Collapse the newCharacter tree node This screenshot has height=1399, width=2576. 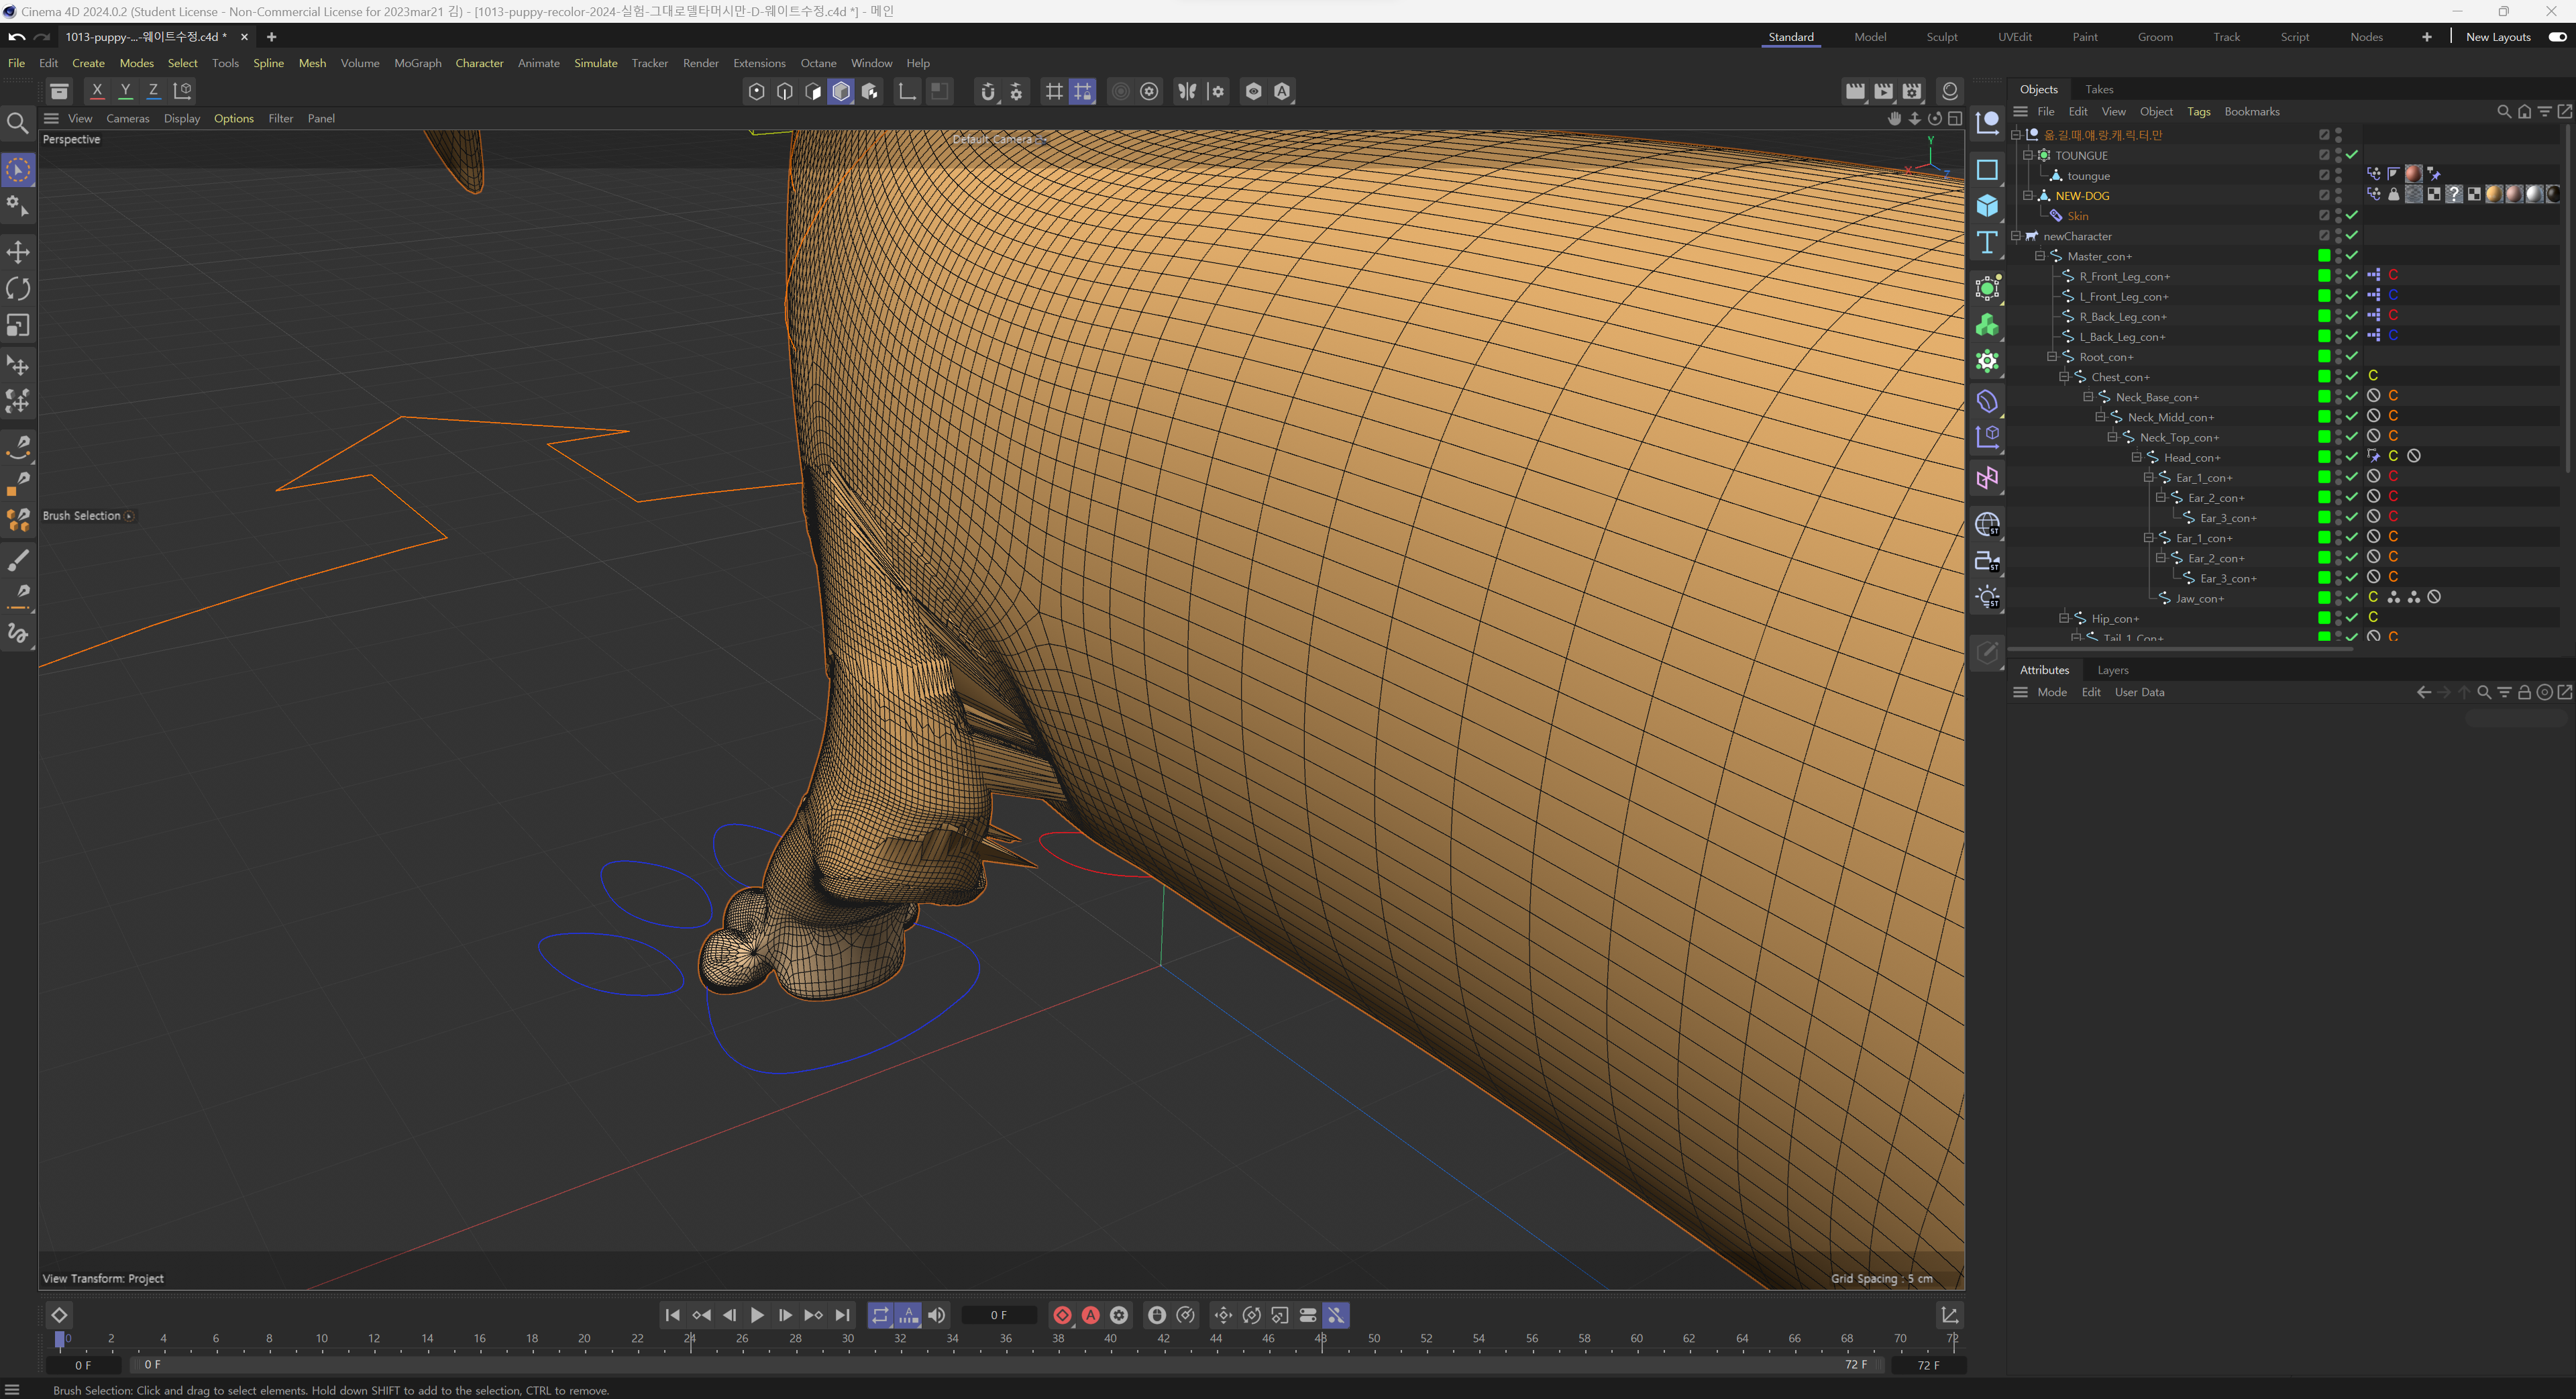click(x=2016, y=236)
